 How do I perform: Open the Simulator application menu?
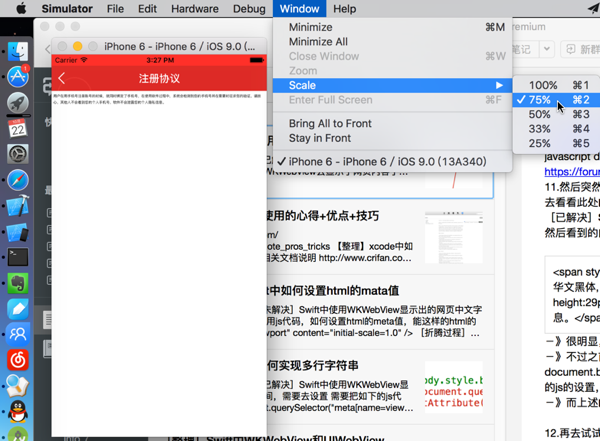click(x=67, y=8)
